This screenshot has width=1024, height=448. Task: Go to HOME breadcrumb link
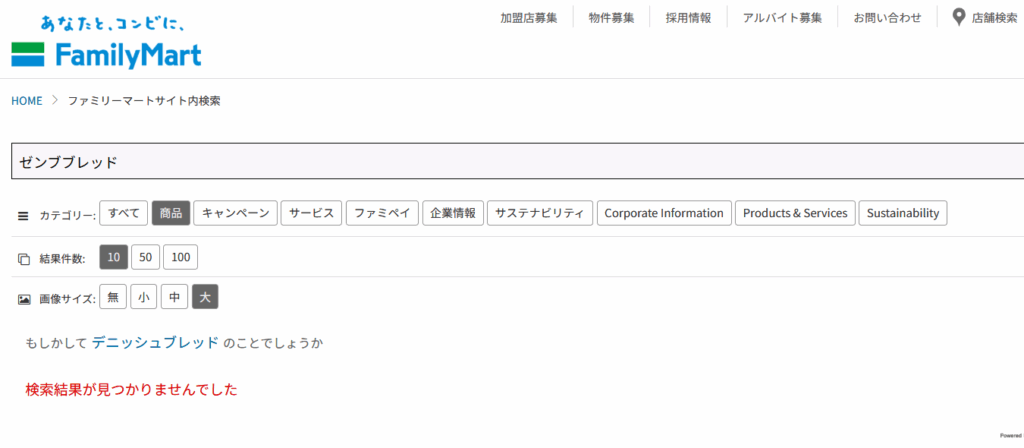point(27,101)
